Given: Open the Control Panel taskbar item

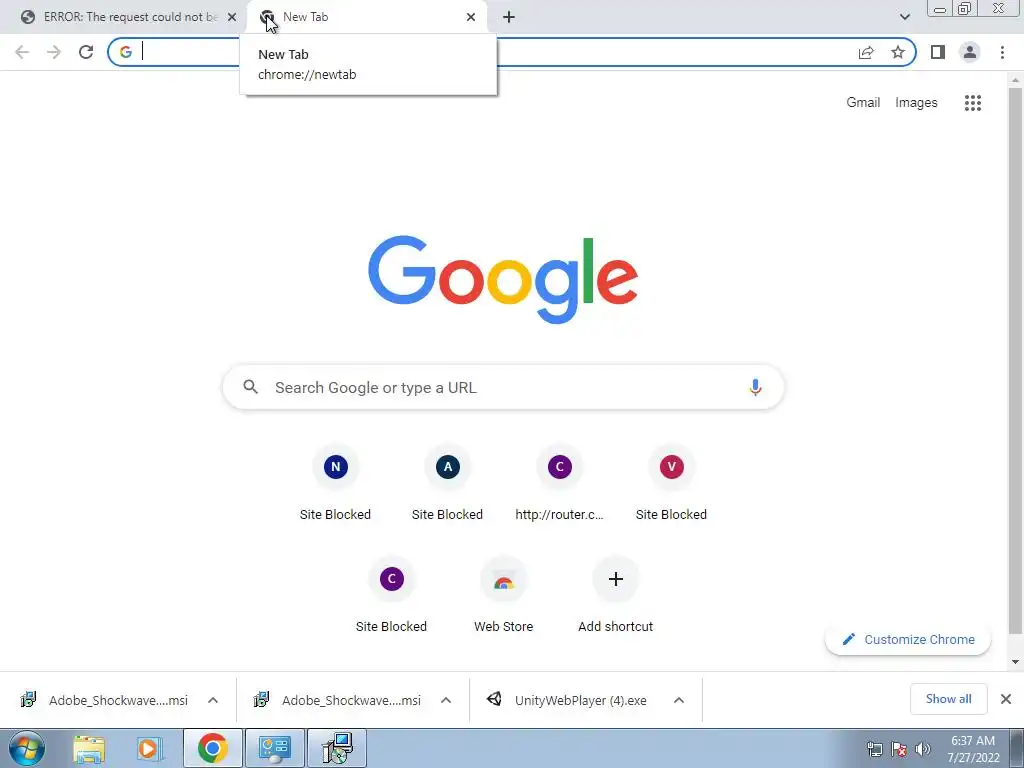Looking at the screenshot, I should [x=274, y=748].
